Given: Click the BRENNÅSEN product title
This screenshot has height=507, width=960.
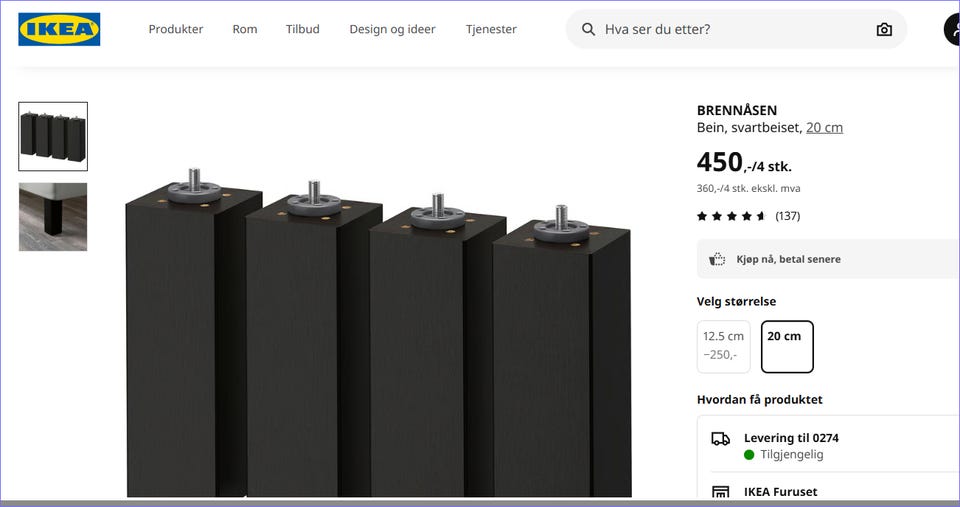Looking at the screenshot, I should coord(737,110).
